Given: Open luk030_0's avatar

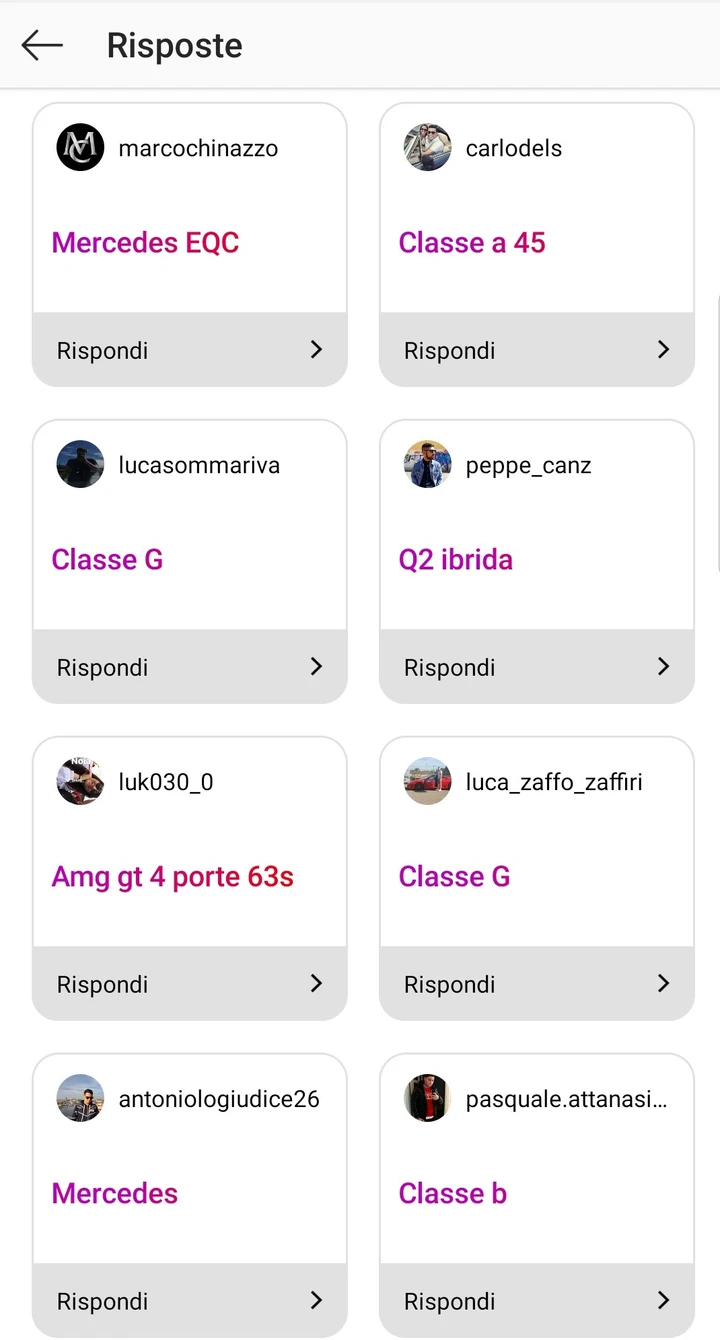Looking at the screenshot, I should (81, 782).
